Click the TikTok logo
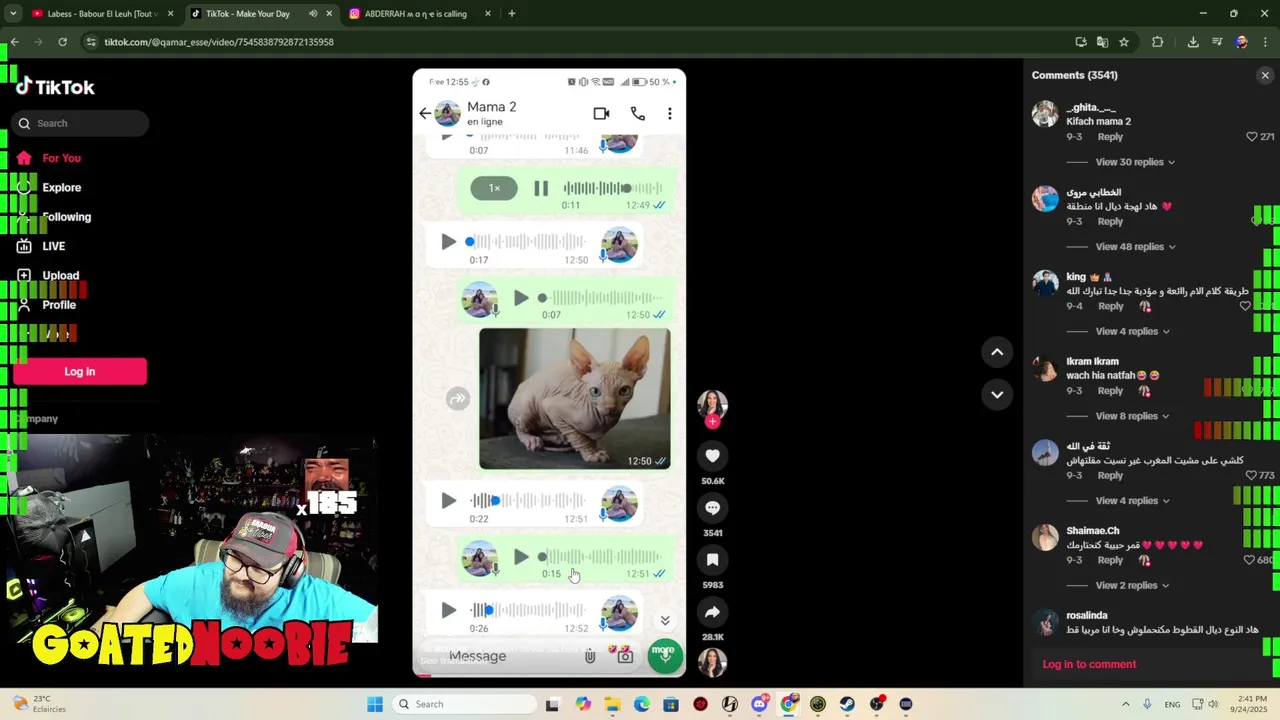This screenshot has width=1280, height=720. [55, 87]
